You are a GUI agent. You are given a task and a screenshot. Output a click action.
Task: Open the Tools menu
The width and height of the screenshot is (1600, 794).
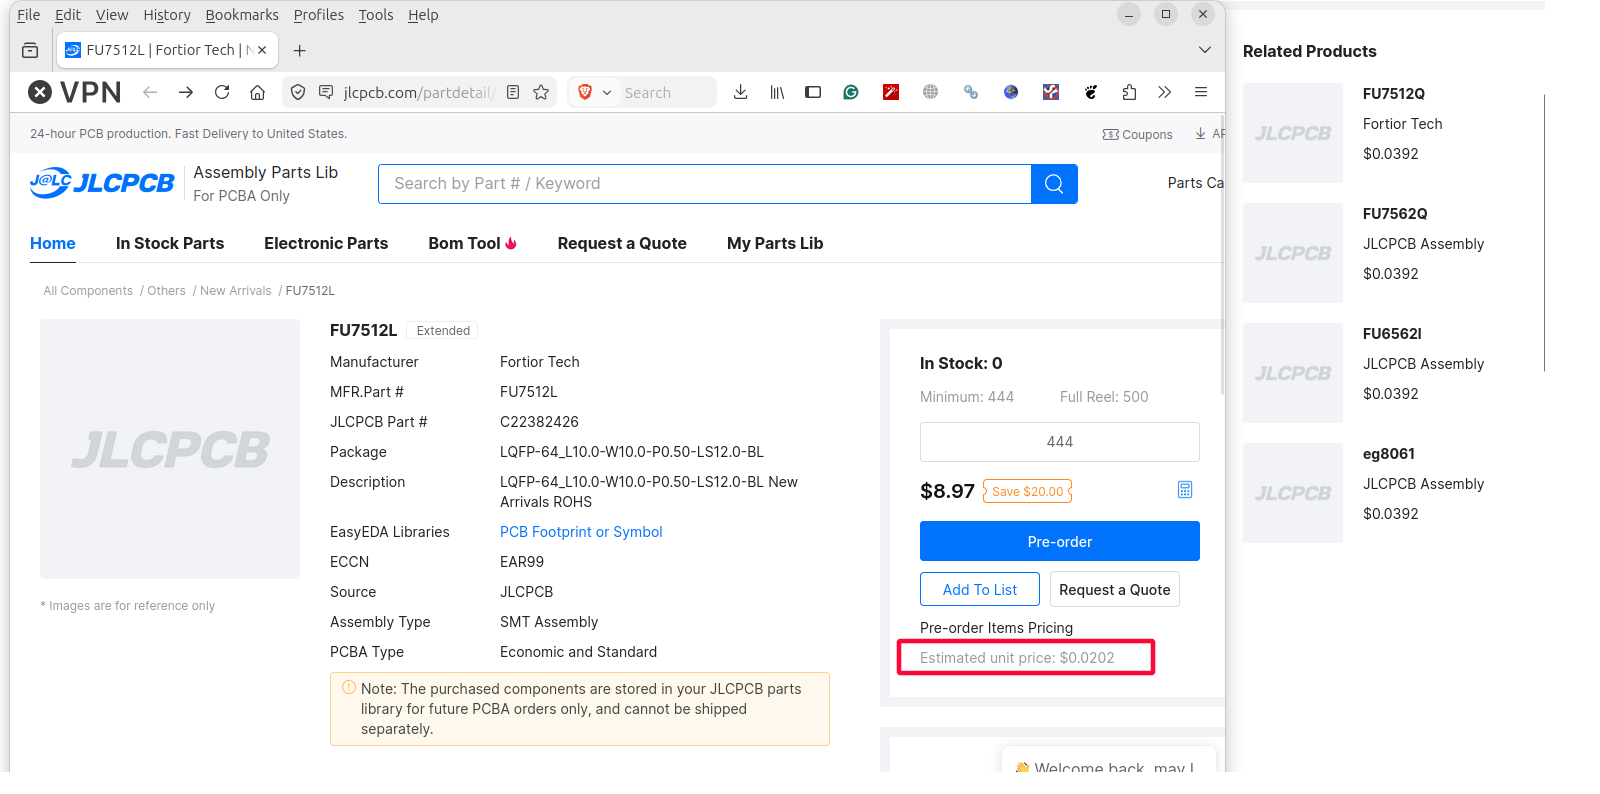376,15
